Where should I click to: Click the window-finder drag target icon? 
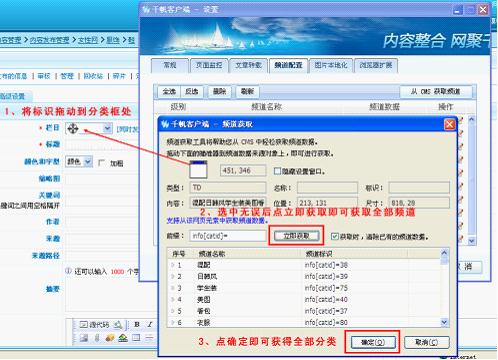pyautogui.click(x=198, y=170)
